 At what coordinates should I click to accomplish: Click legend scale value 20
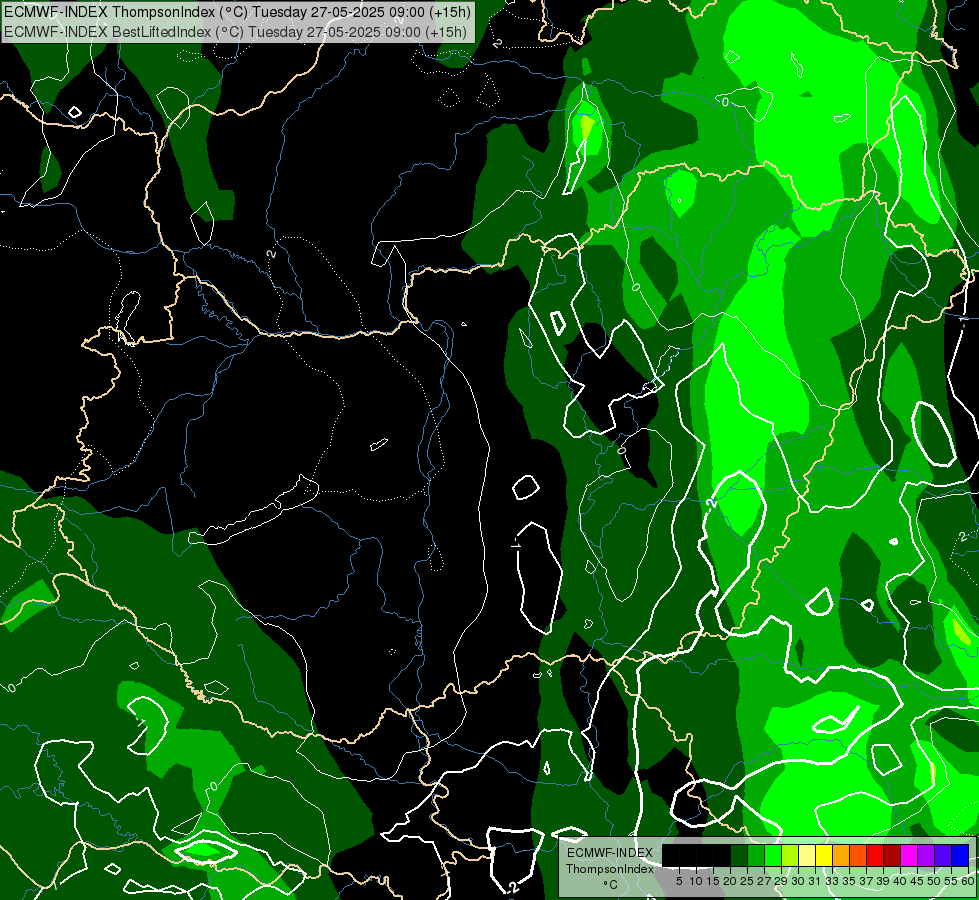coord(730,881)
